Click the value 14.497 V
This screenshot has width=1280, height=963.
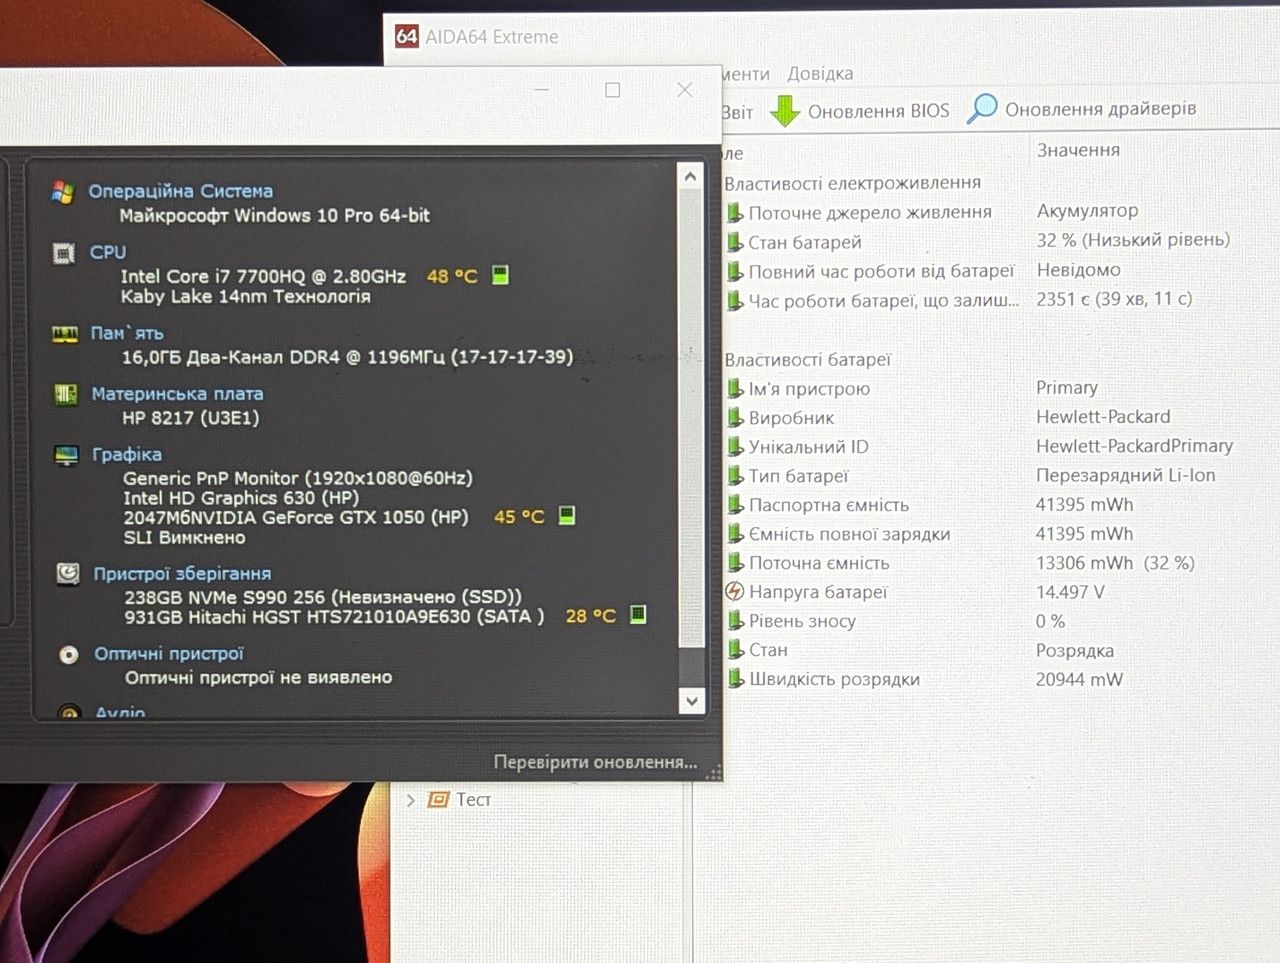point(1070,592)
